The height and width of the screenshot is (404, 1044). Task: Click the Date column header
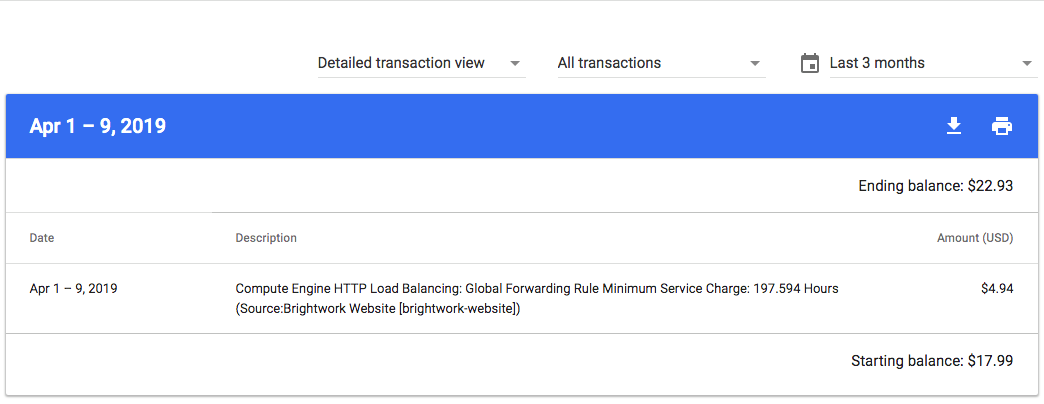coord(42,238)
